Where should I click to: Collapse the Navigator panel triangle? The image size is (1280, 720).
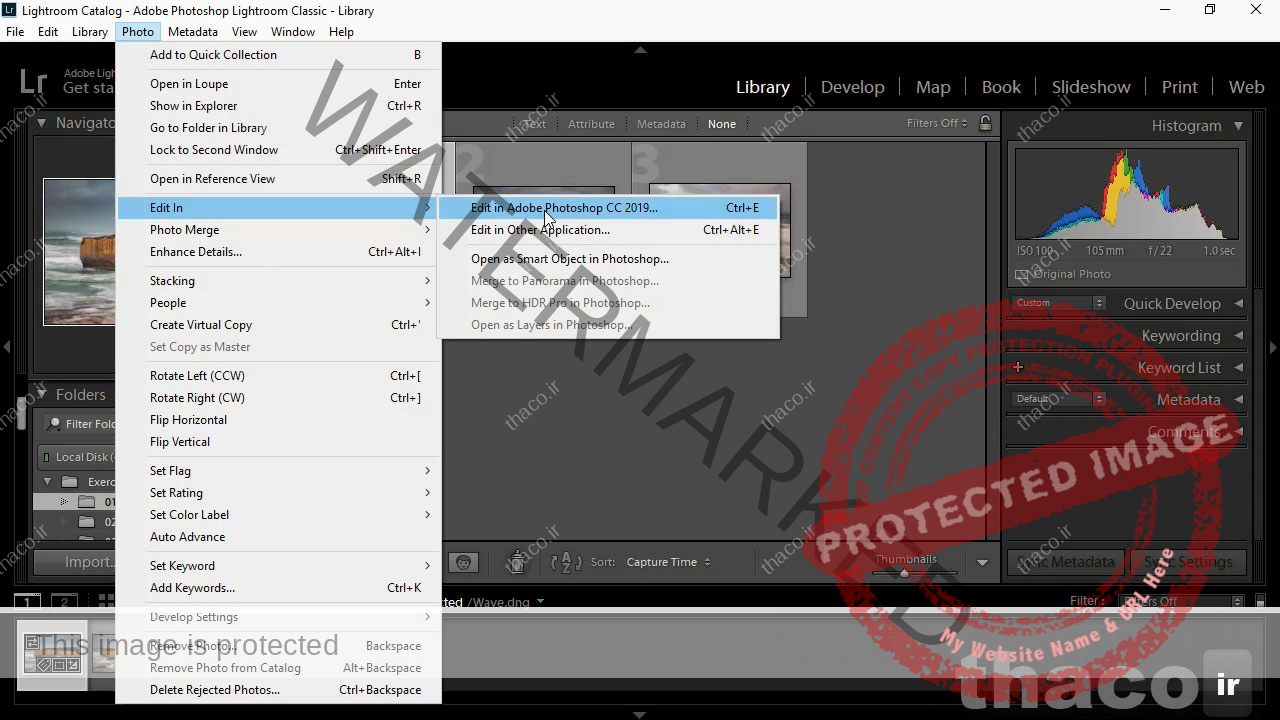coord(42,123)
